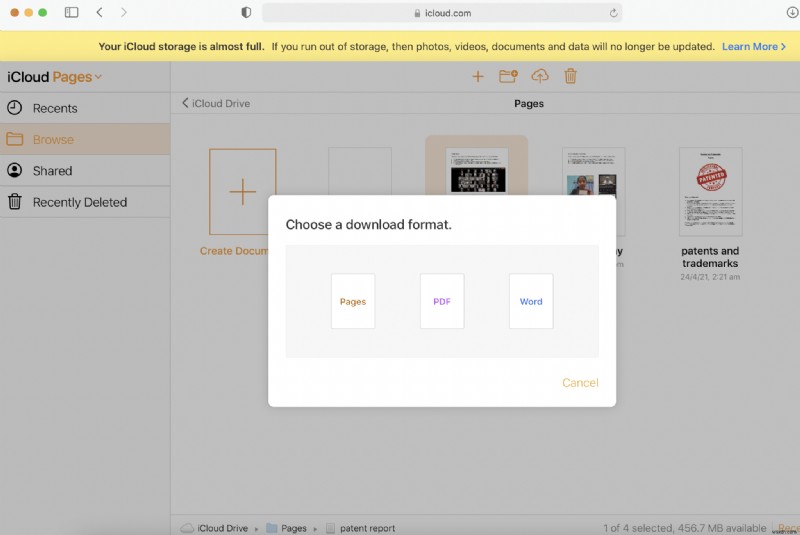Click the upload to cloud icon

coord(540,77)
